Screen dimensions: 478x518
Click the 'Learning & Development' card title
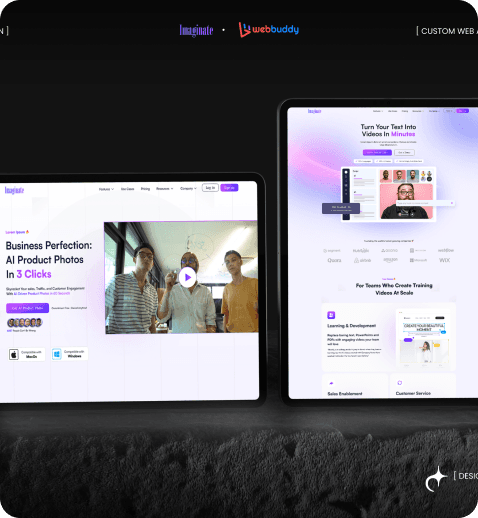tap(351, 326)
